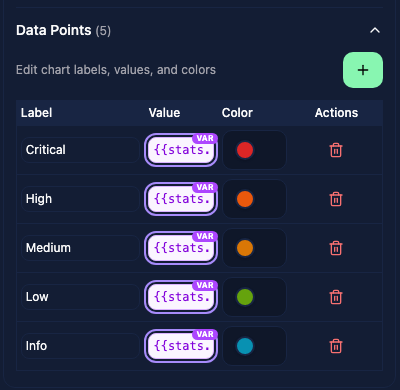Collapse the Data Points section

point(375,30)
